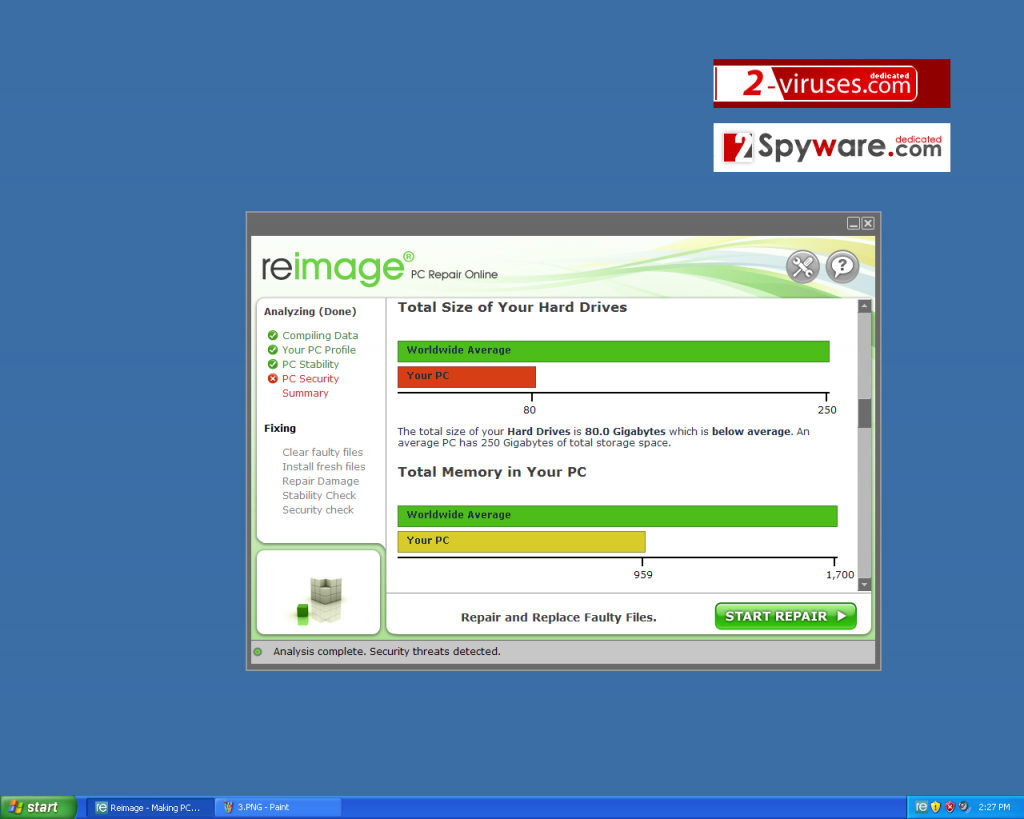
Task: Select the PC Stability step label
Action: pos(310,364)
